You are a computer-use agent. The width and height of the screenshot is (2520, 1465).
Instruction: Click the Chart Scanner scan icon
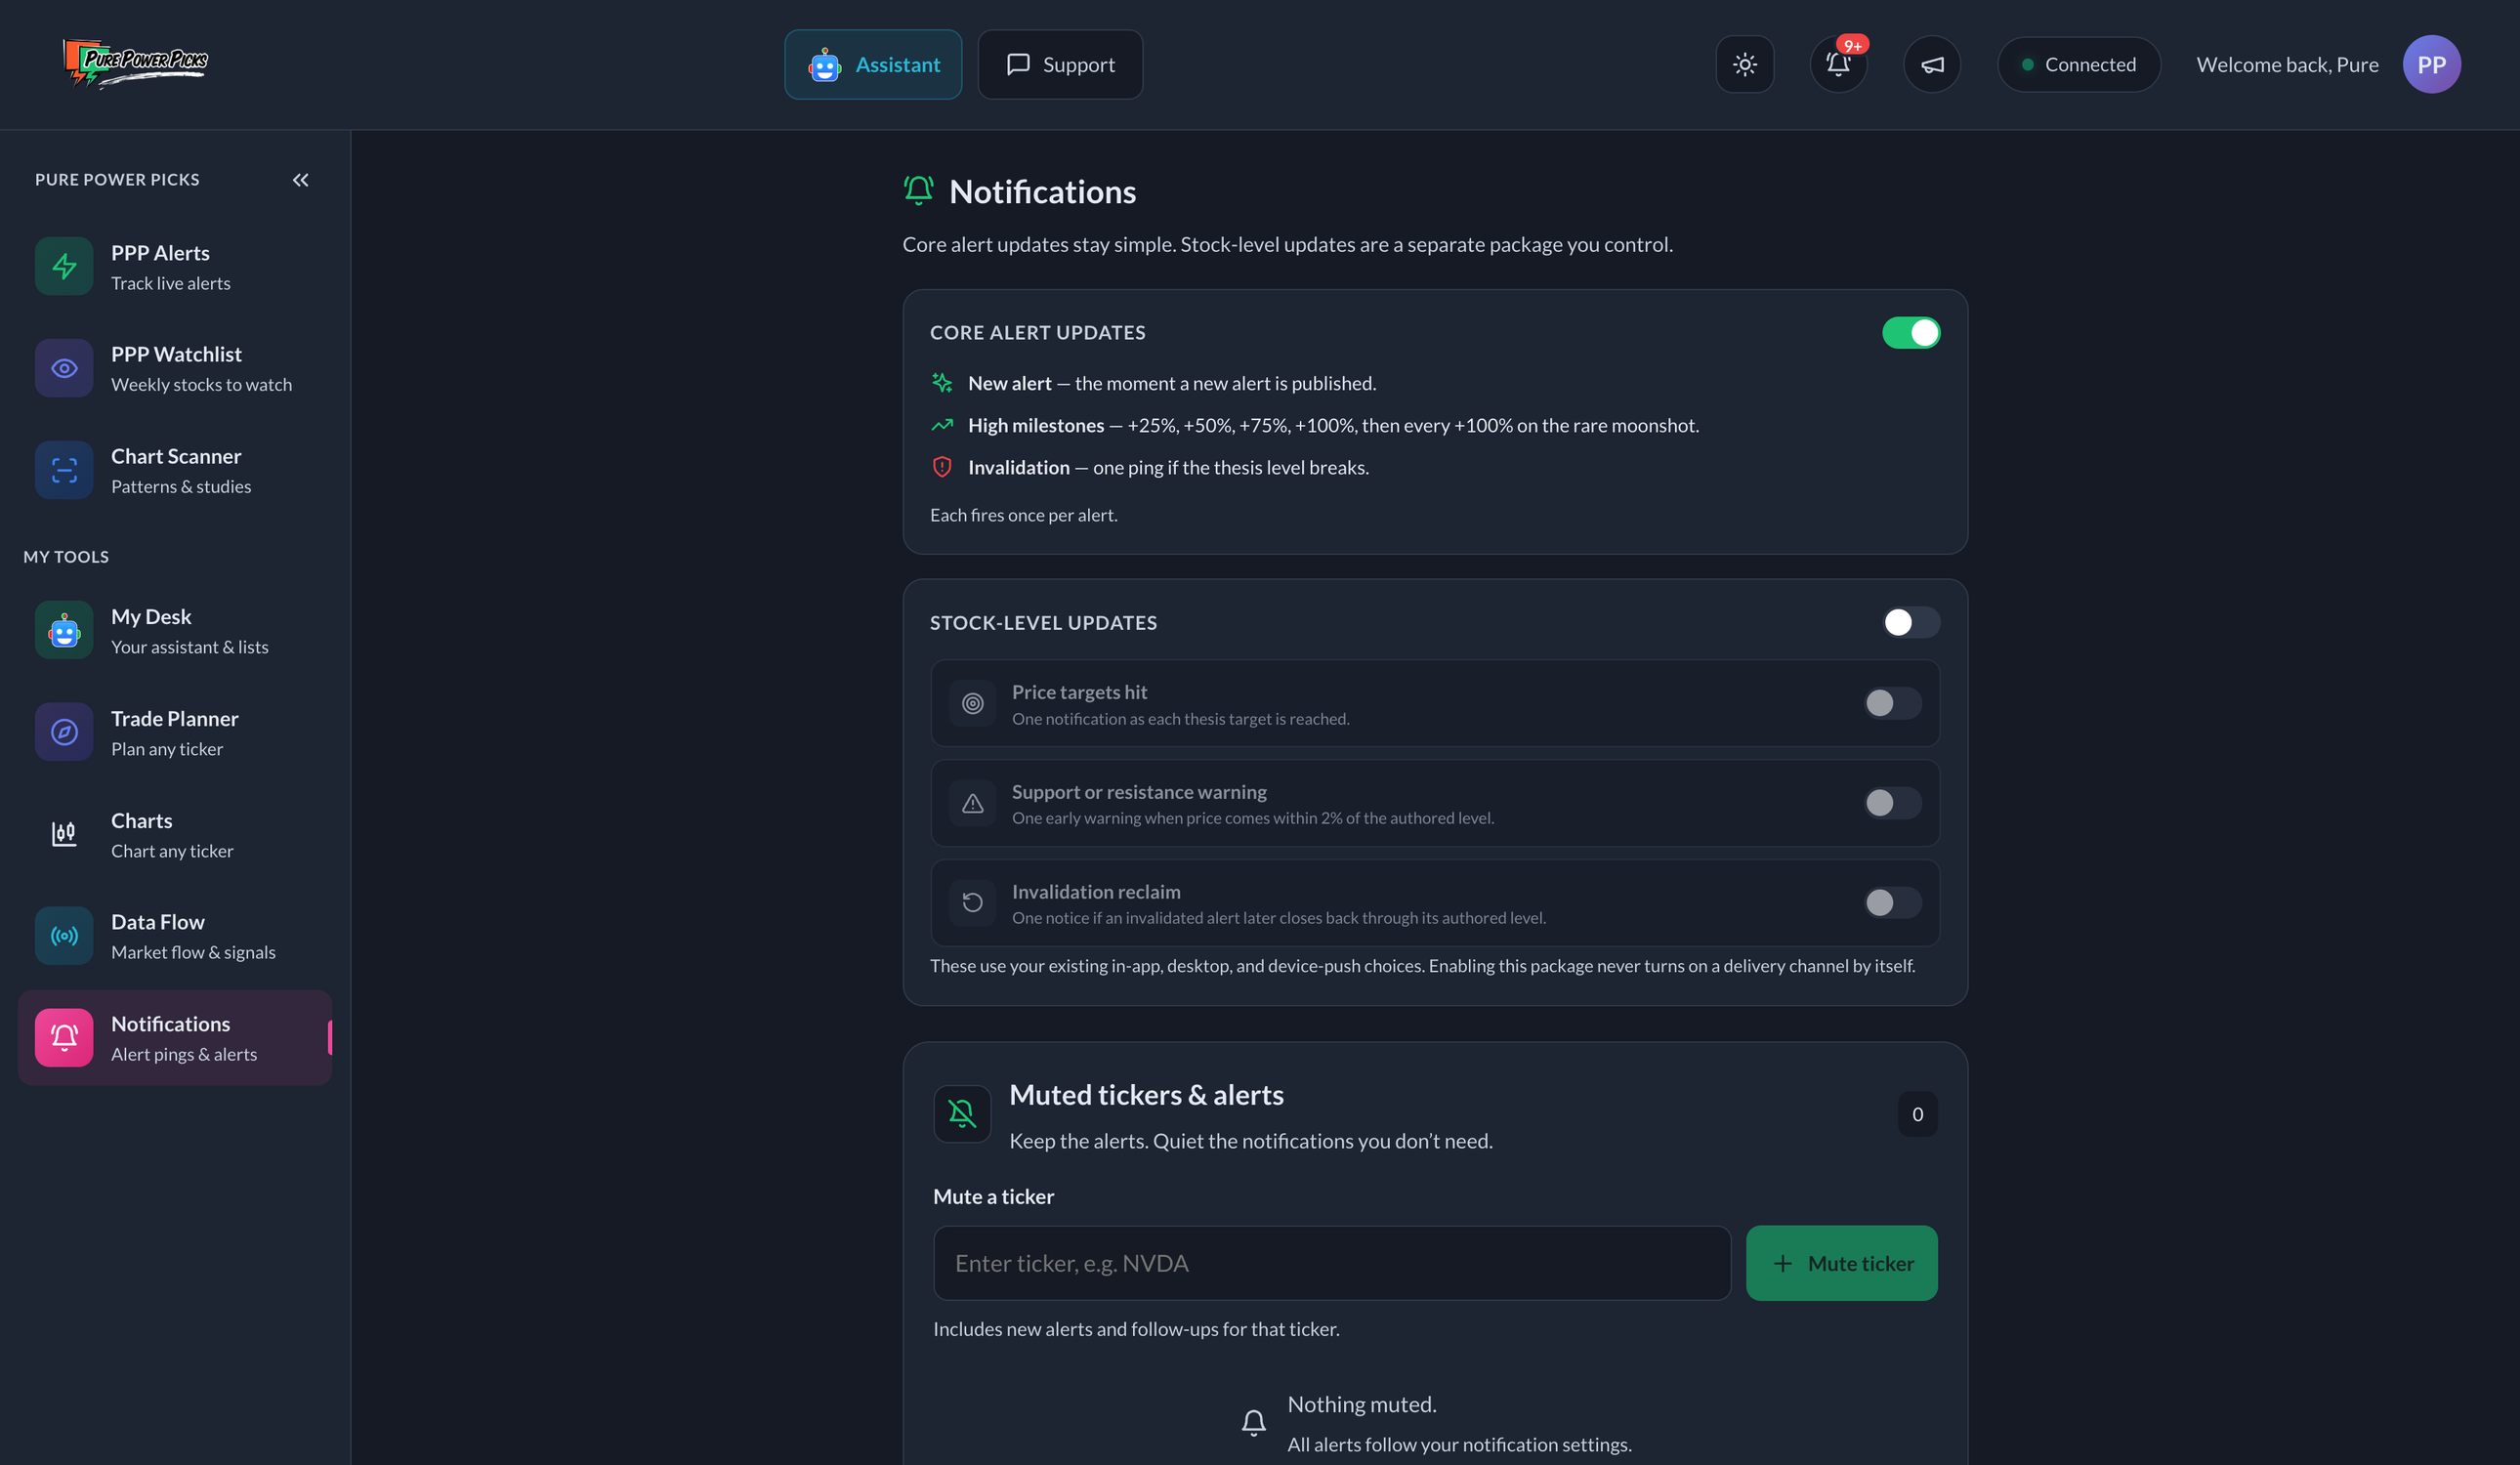click(x=64, y=470)
